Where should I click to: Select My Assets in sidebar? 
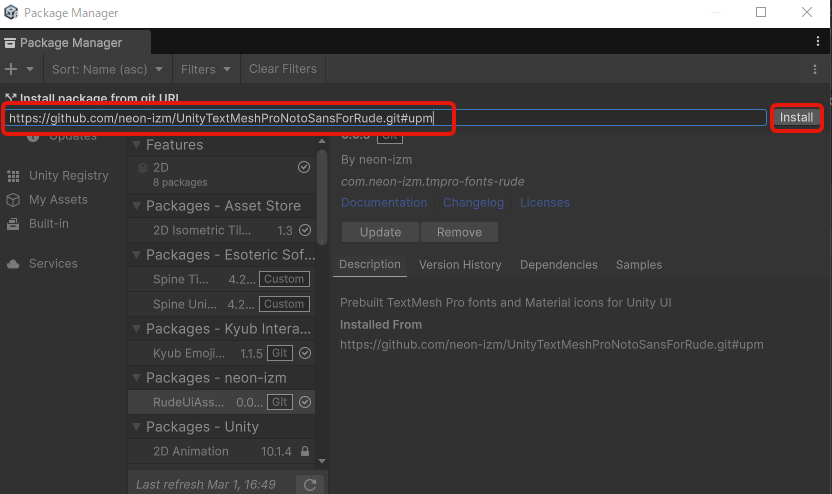tap(58, 200)
